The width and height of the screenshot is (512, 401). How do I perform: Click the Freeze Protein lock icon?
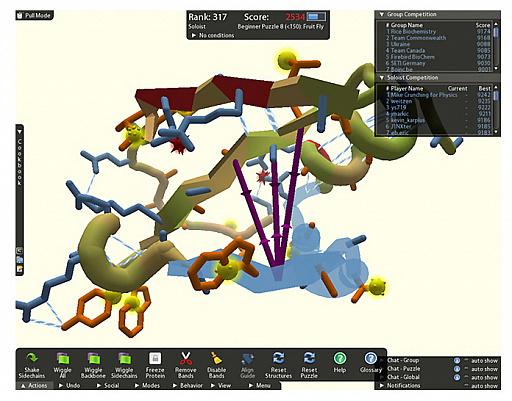pos(155,358)
